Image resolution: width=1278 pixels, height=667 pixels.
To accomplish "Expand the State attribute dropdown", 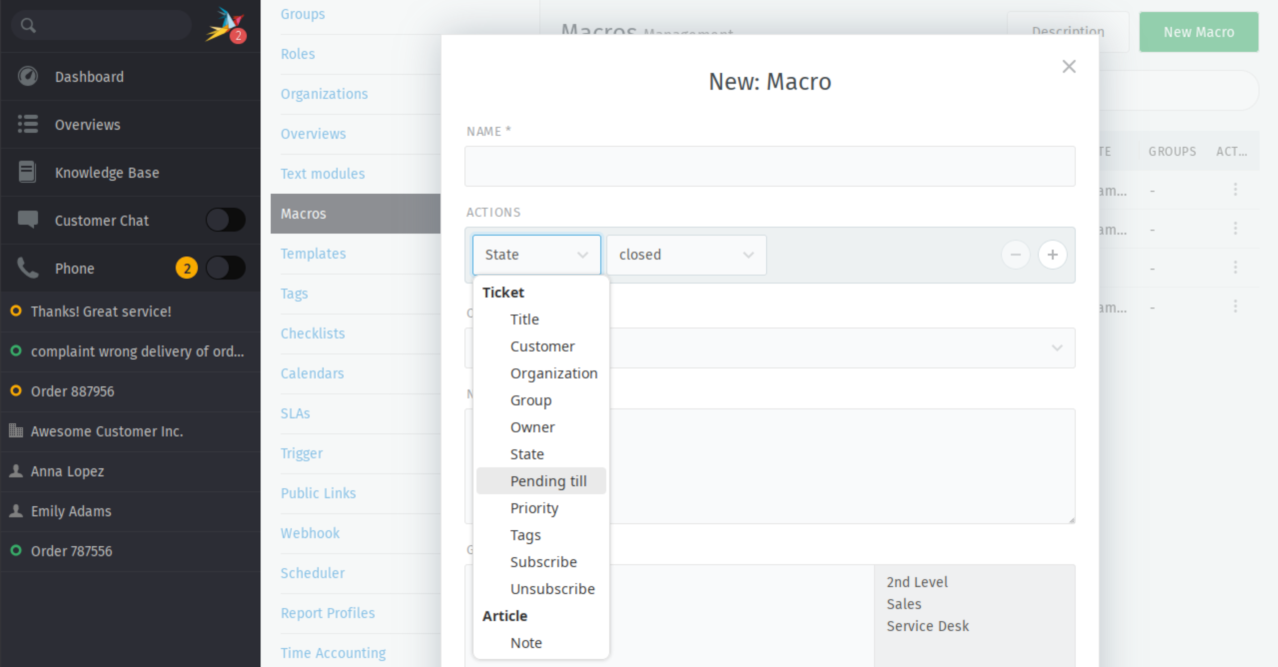I will (x=537, y=255).
